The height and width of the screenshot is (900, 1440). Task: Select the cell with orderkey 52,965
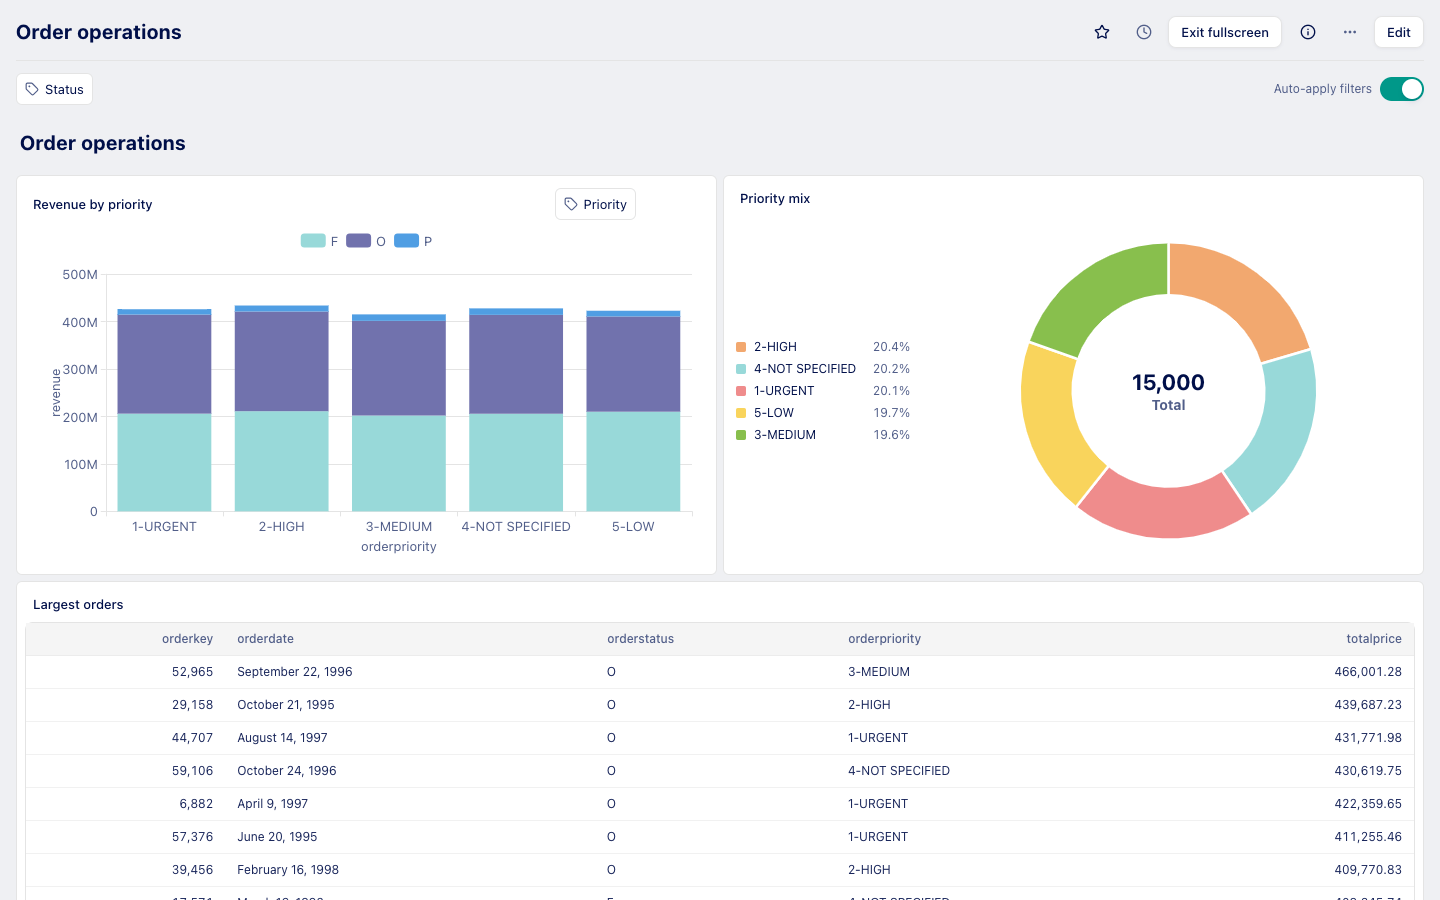point(192,672)
